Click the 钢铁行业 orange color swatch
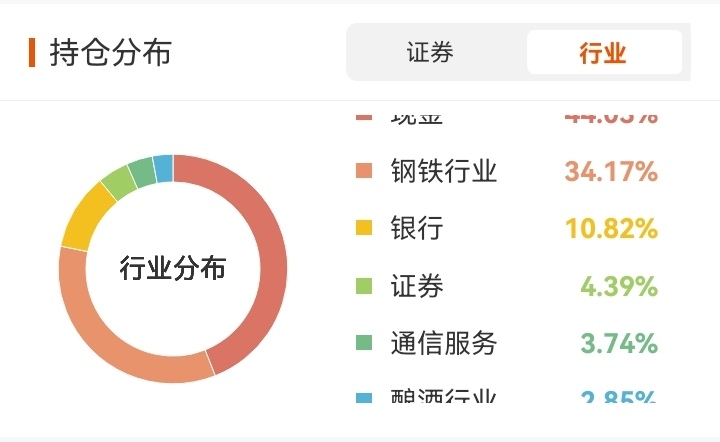720x442 pixels. point(364,171)
